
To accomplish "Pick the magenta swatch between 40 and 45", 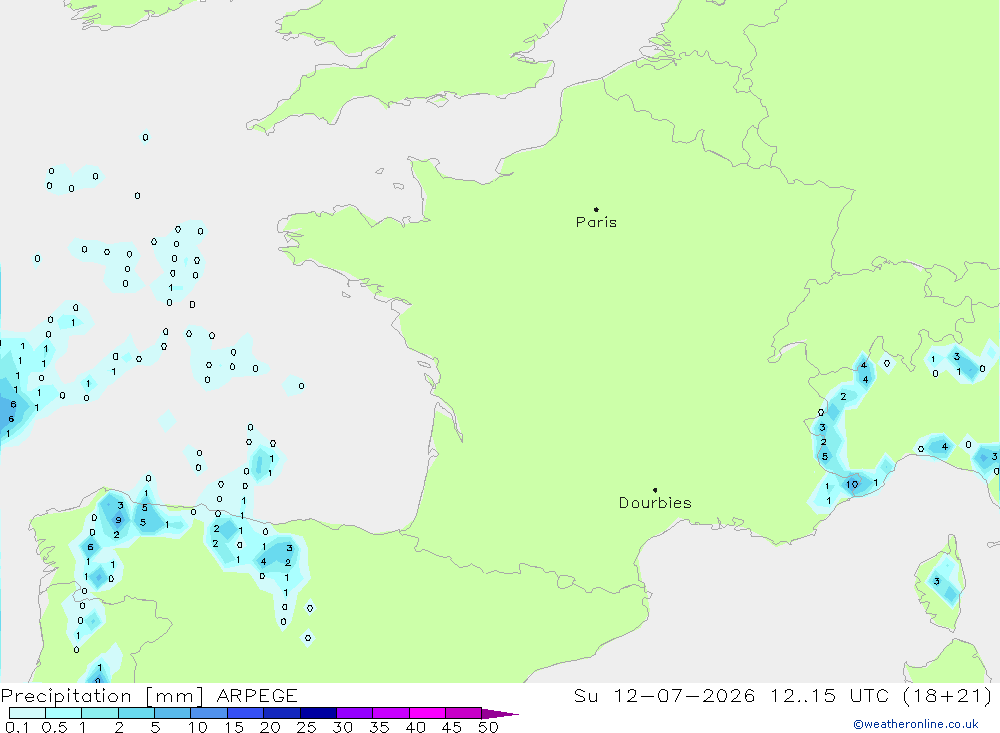I will point(427,713).
